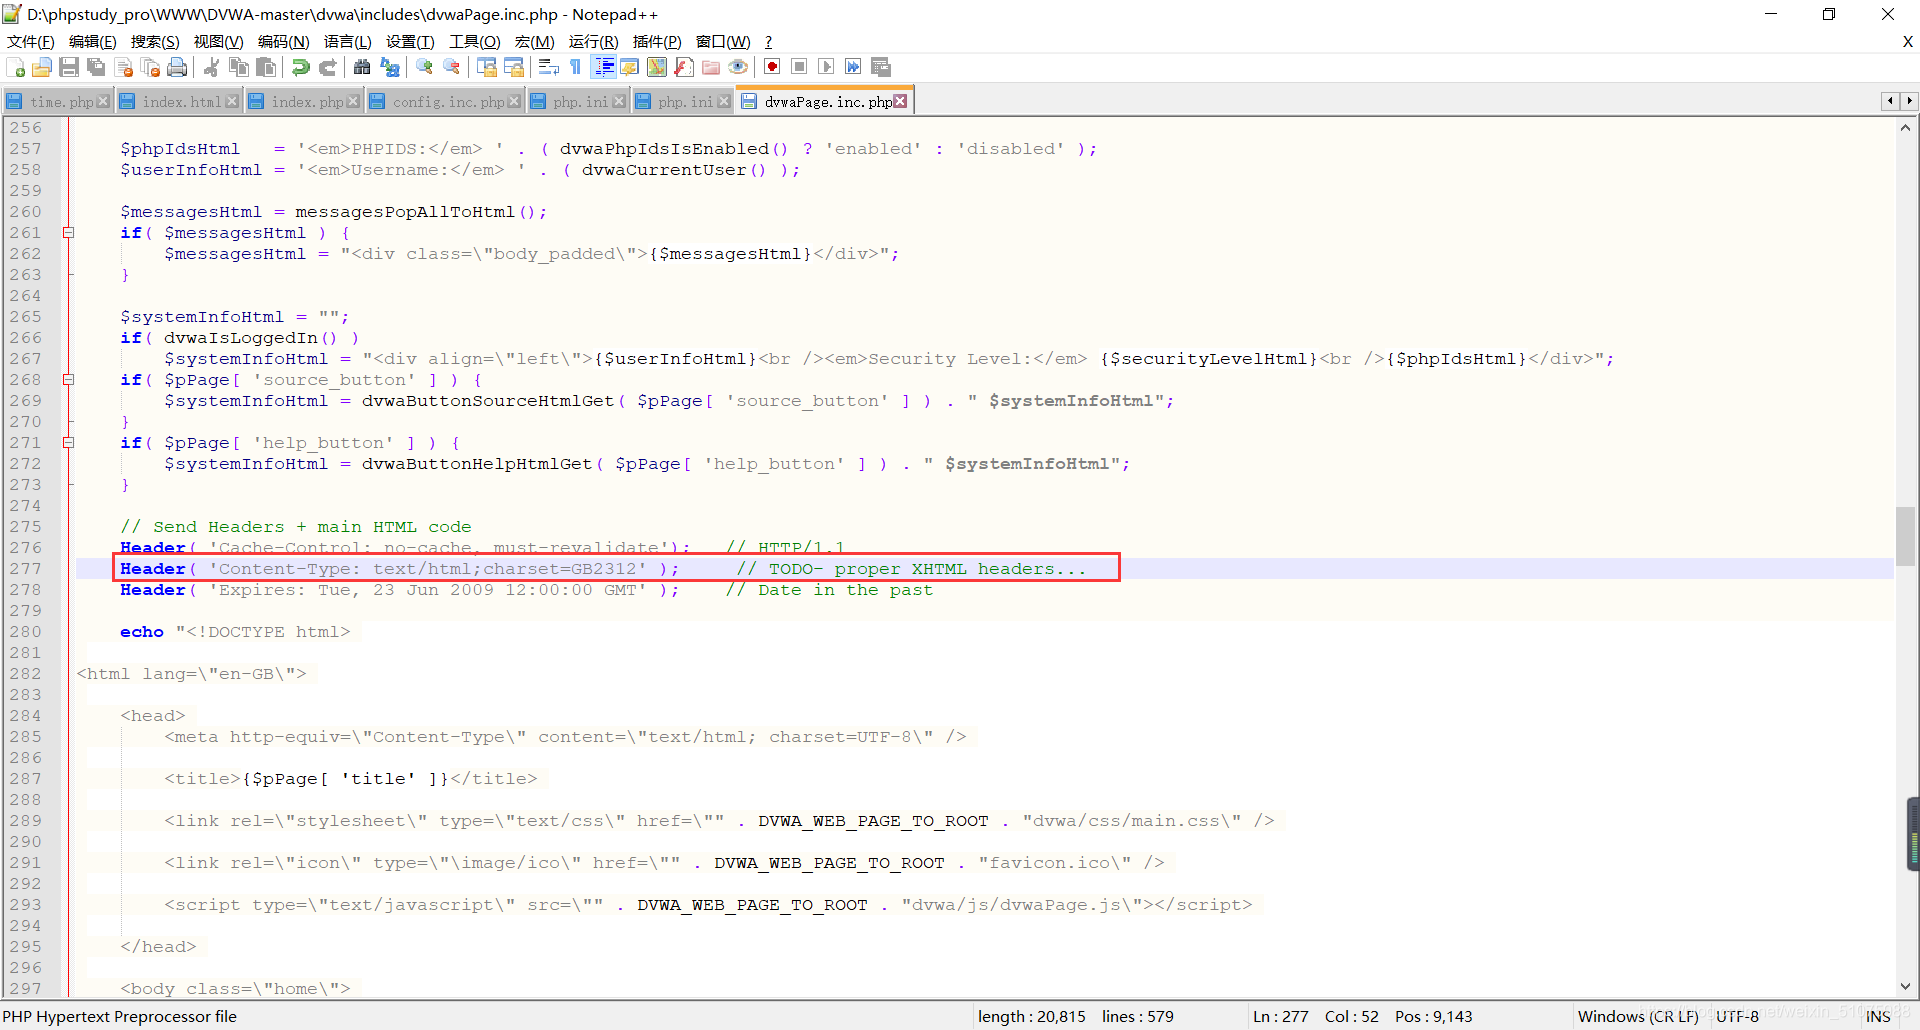The width and height of the screenshot is (1920, 1030).
Task: Stop macro recording square icon
Action: coord(799,67)
